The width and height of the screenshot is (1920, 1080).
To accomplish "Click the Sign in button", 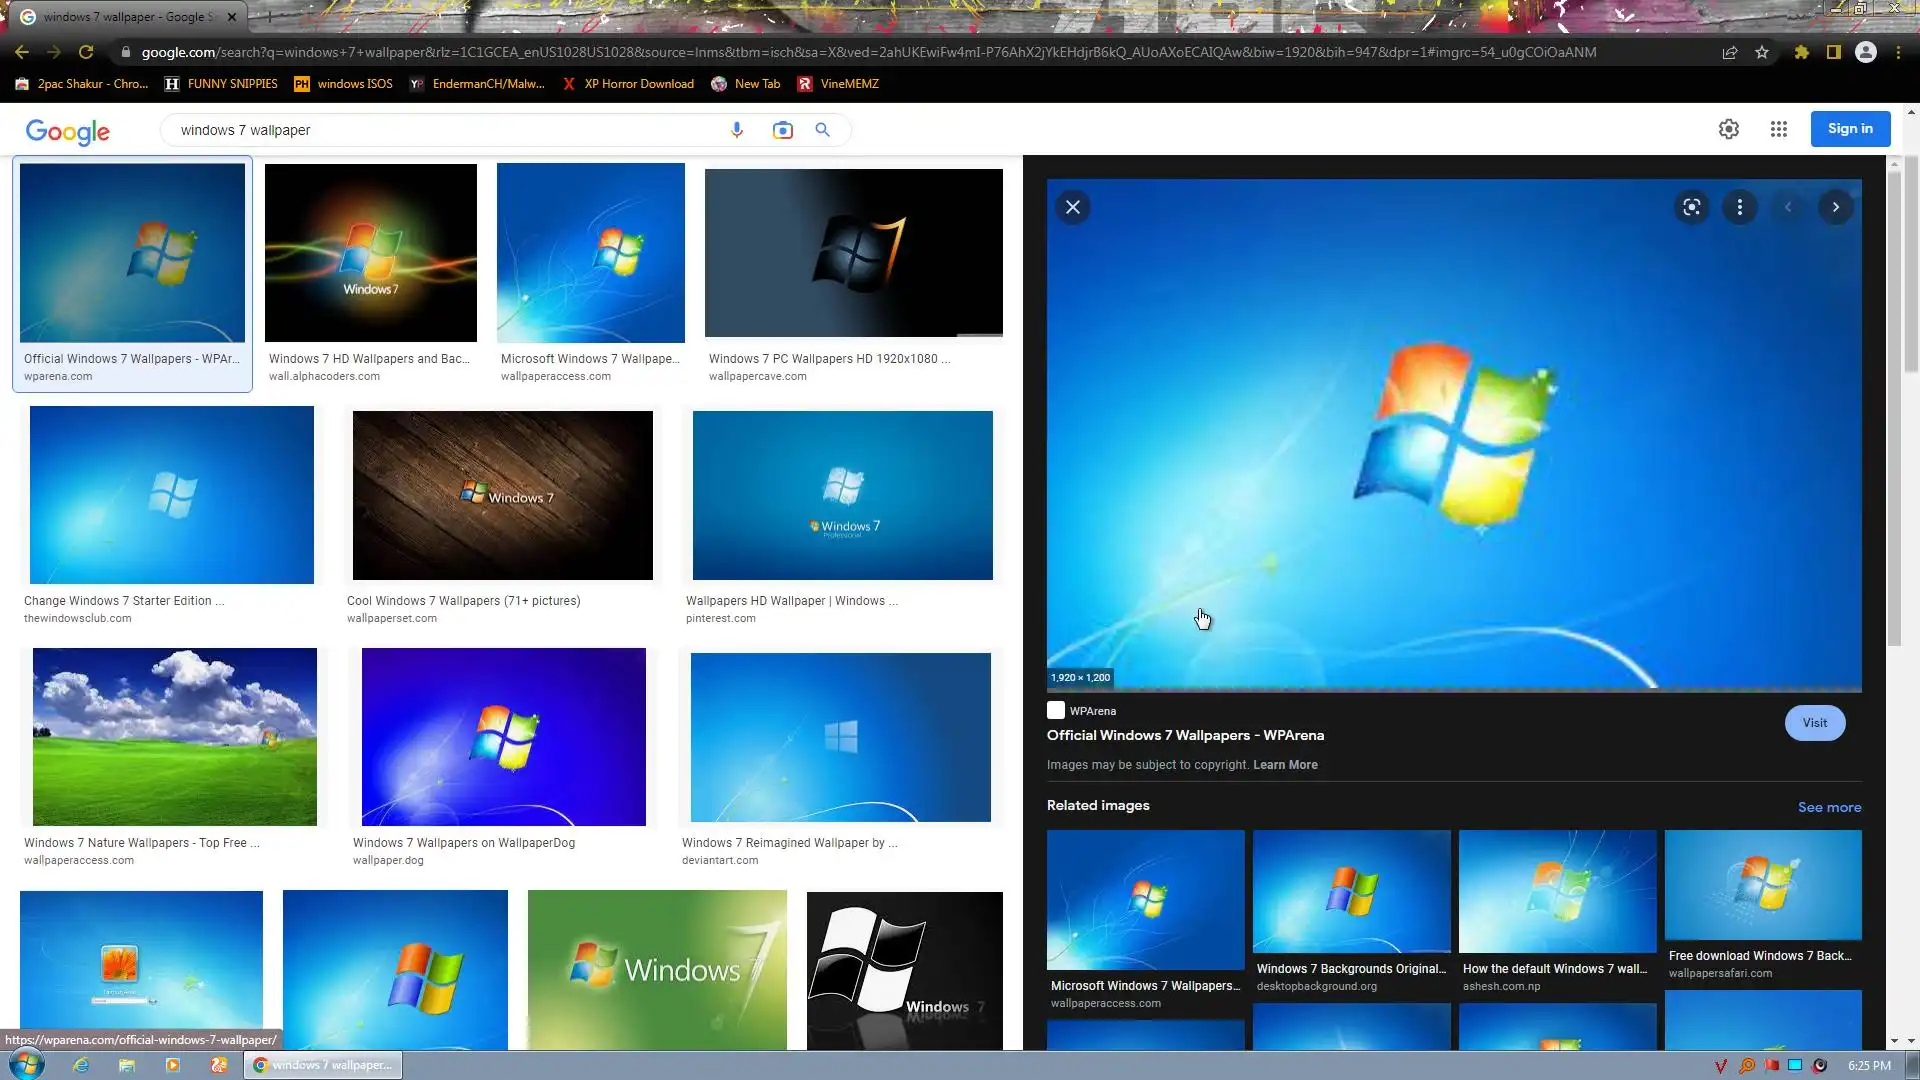I will tap(1849, 129).
